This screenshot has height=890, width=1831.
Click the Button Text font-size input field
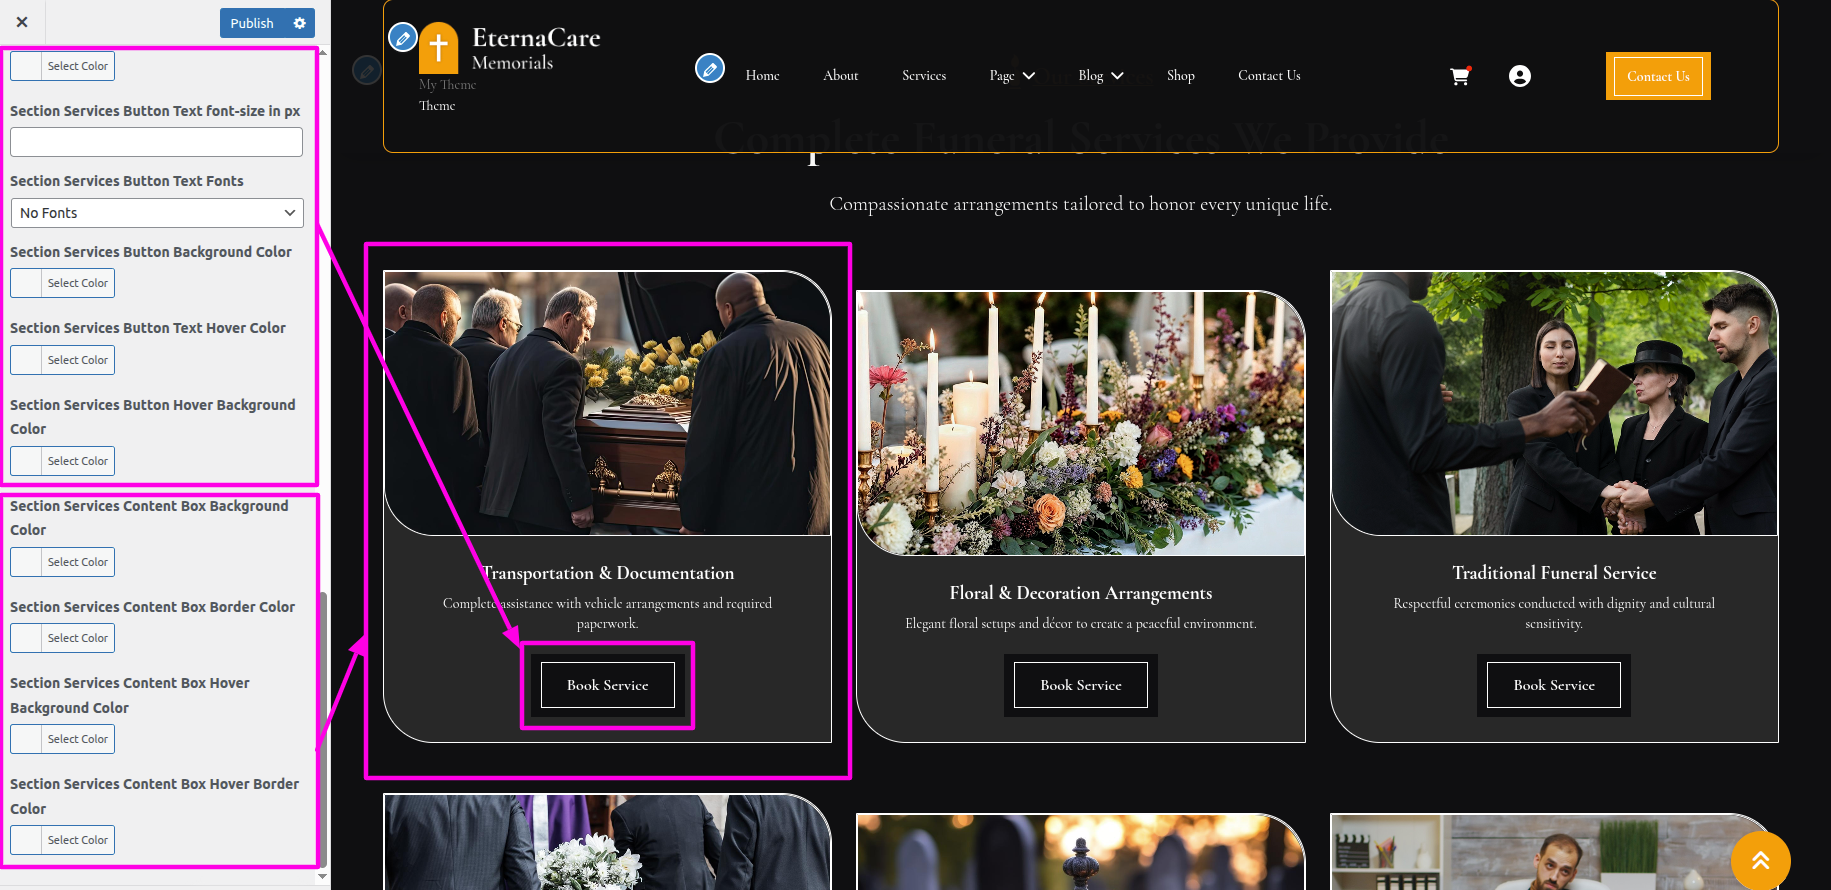point(157,142)
